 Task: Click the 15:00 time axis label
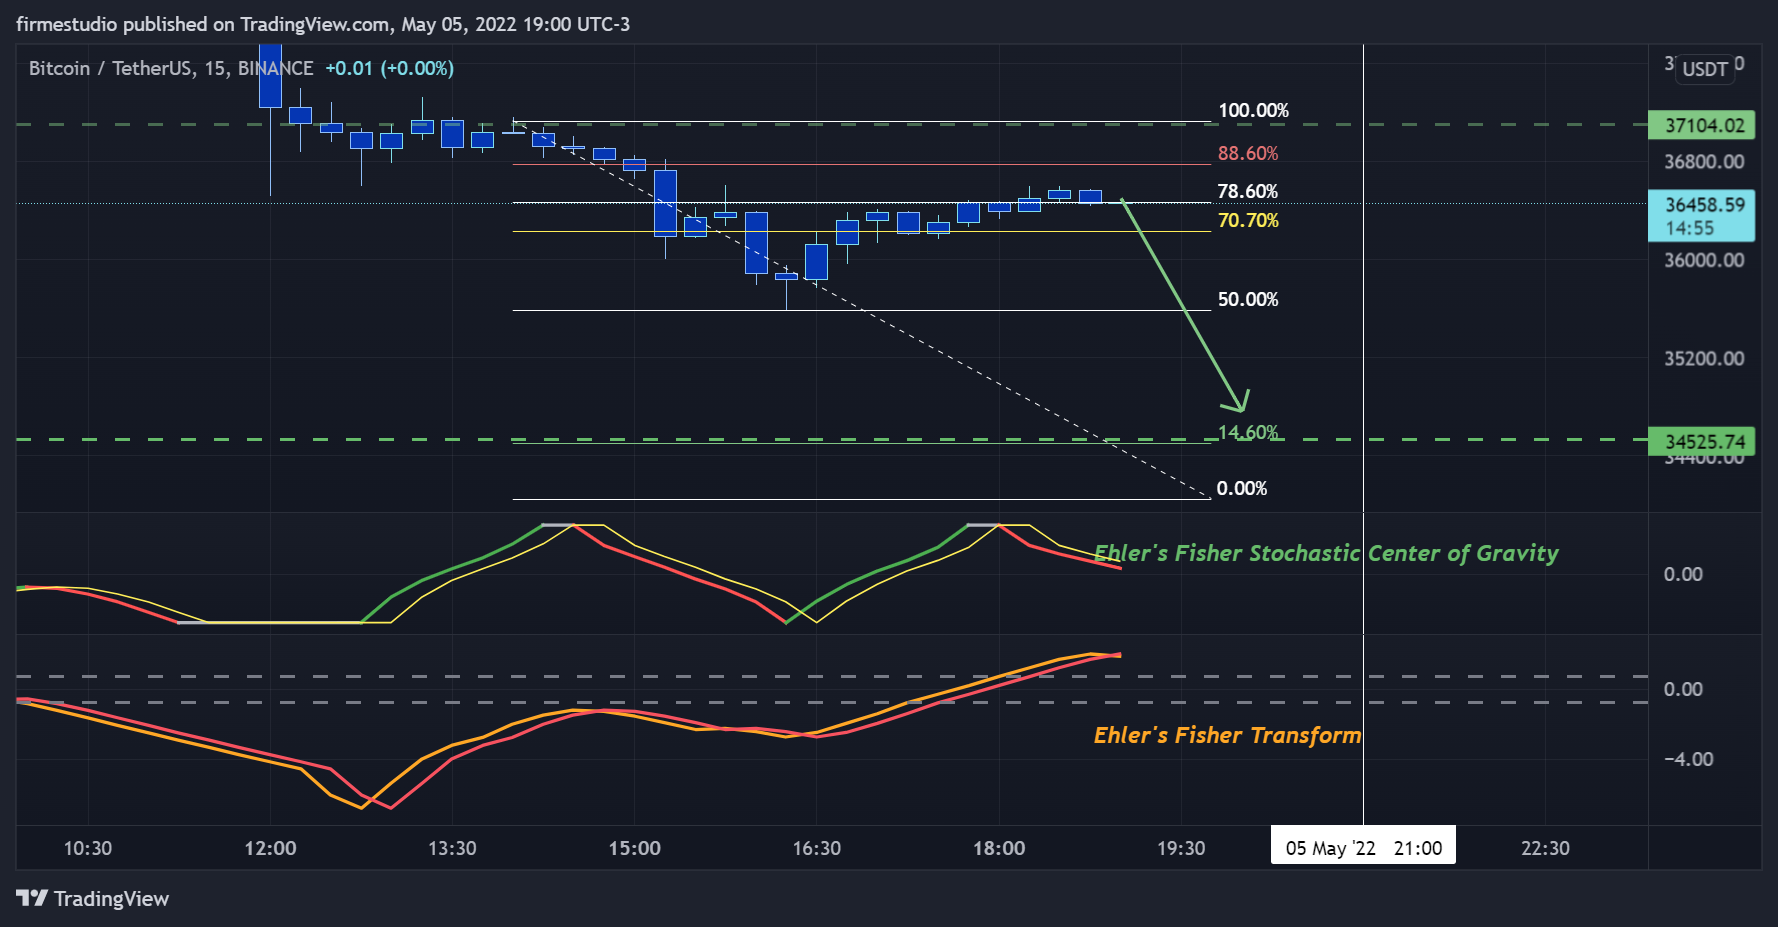click(x=634, y=848)
